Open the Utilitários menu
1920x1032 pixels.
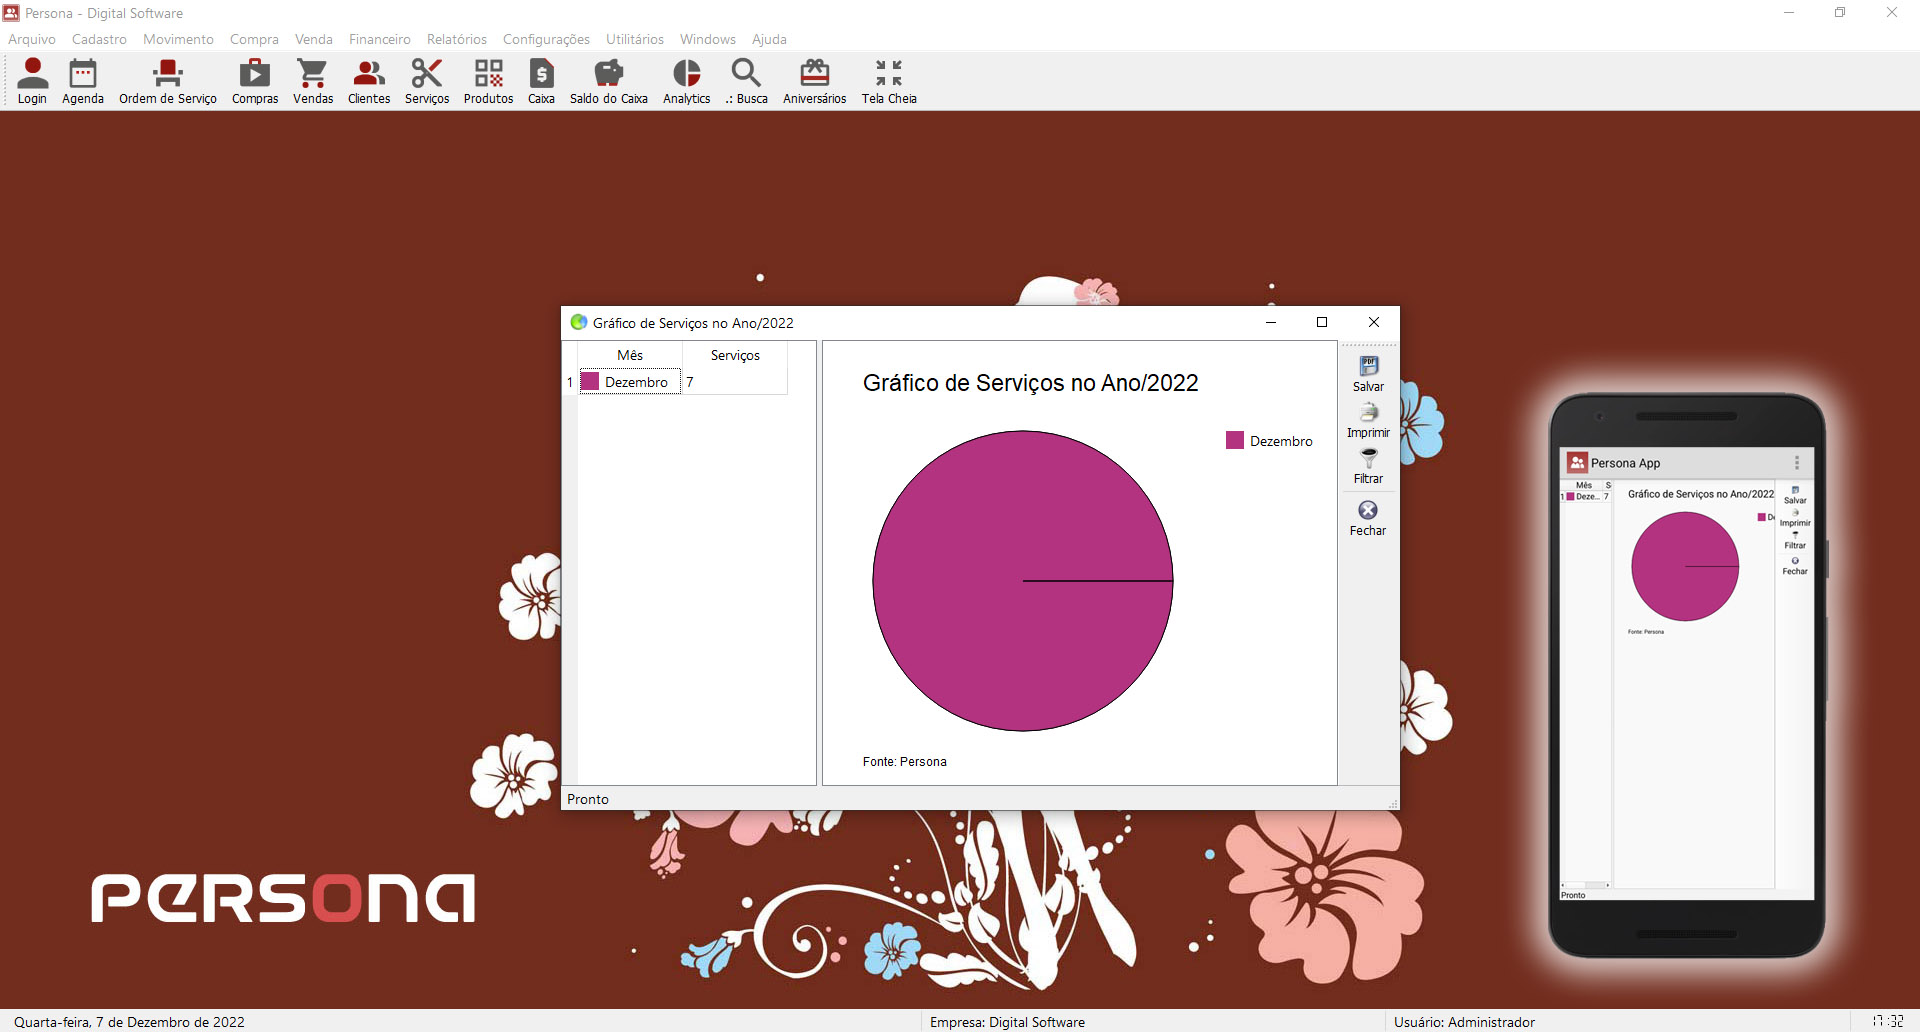click(635, 39)
